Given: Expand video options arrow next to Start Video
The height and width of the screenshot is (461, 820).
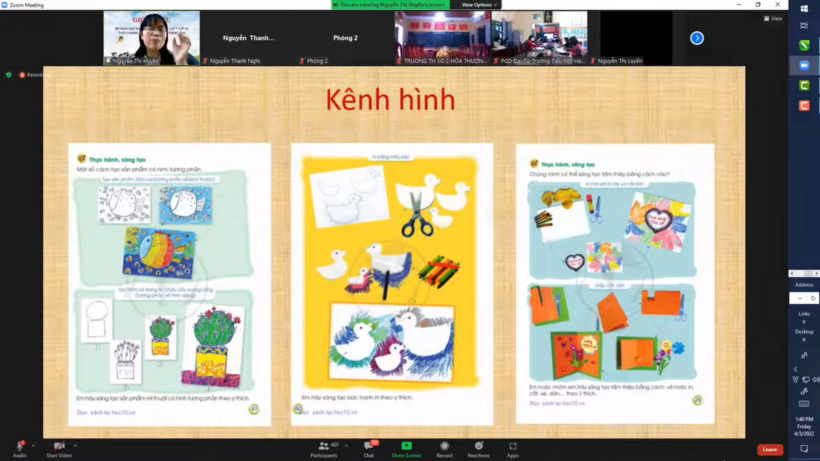Looking at the screenshot, I should (76, 445).
